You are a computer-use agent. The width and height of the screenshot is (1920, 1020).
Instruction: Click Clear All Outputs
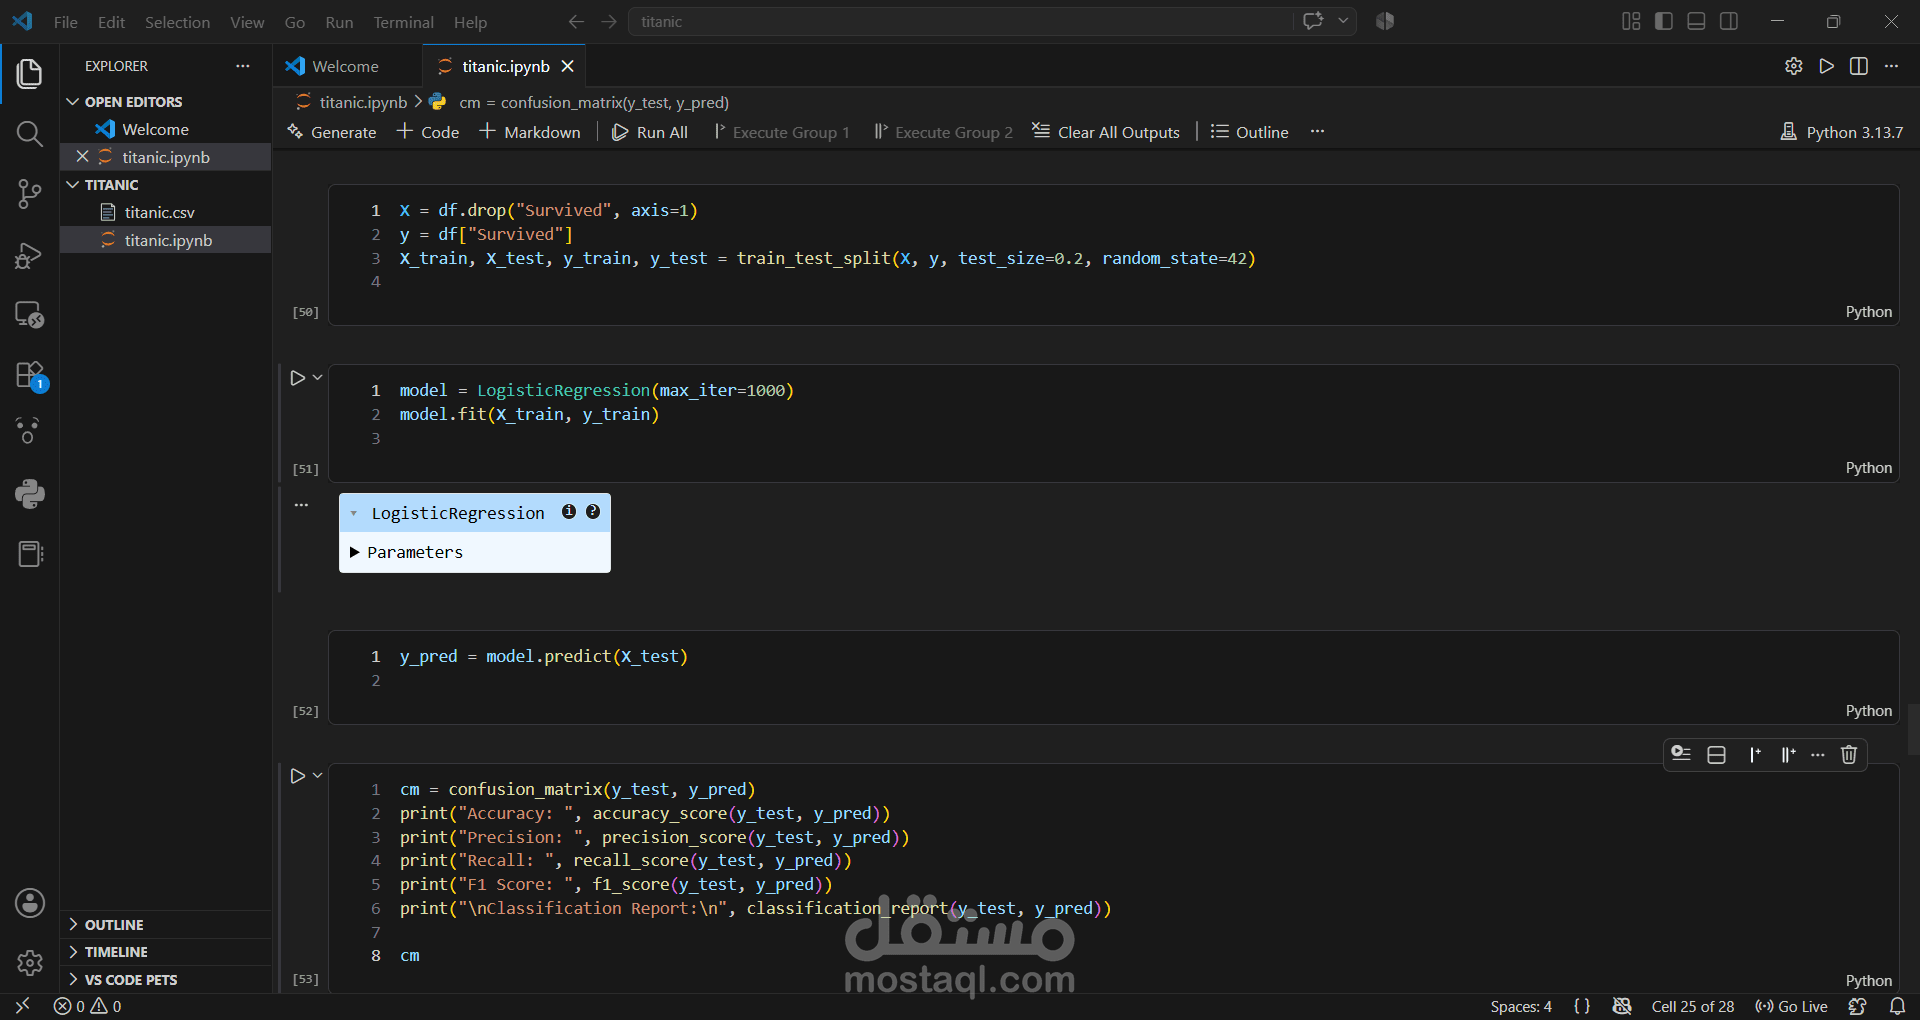click(1106, 132)
